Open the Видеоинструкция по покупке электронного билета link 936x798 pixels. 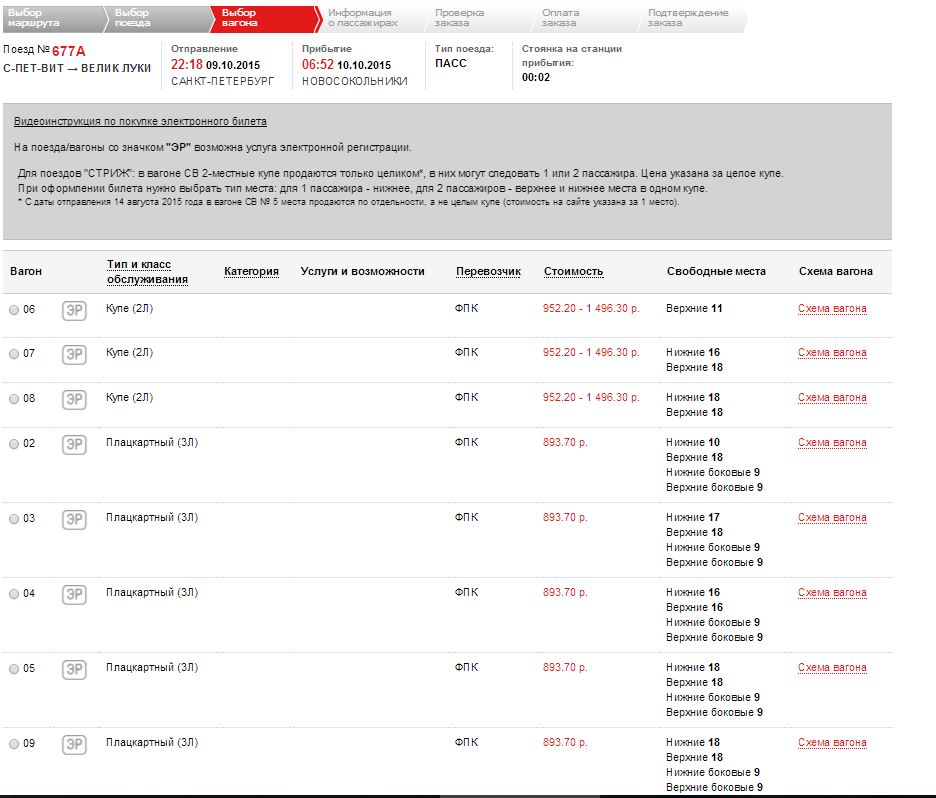140,122
